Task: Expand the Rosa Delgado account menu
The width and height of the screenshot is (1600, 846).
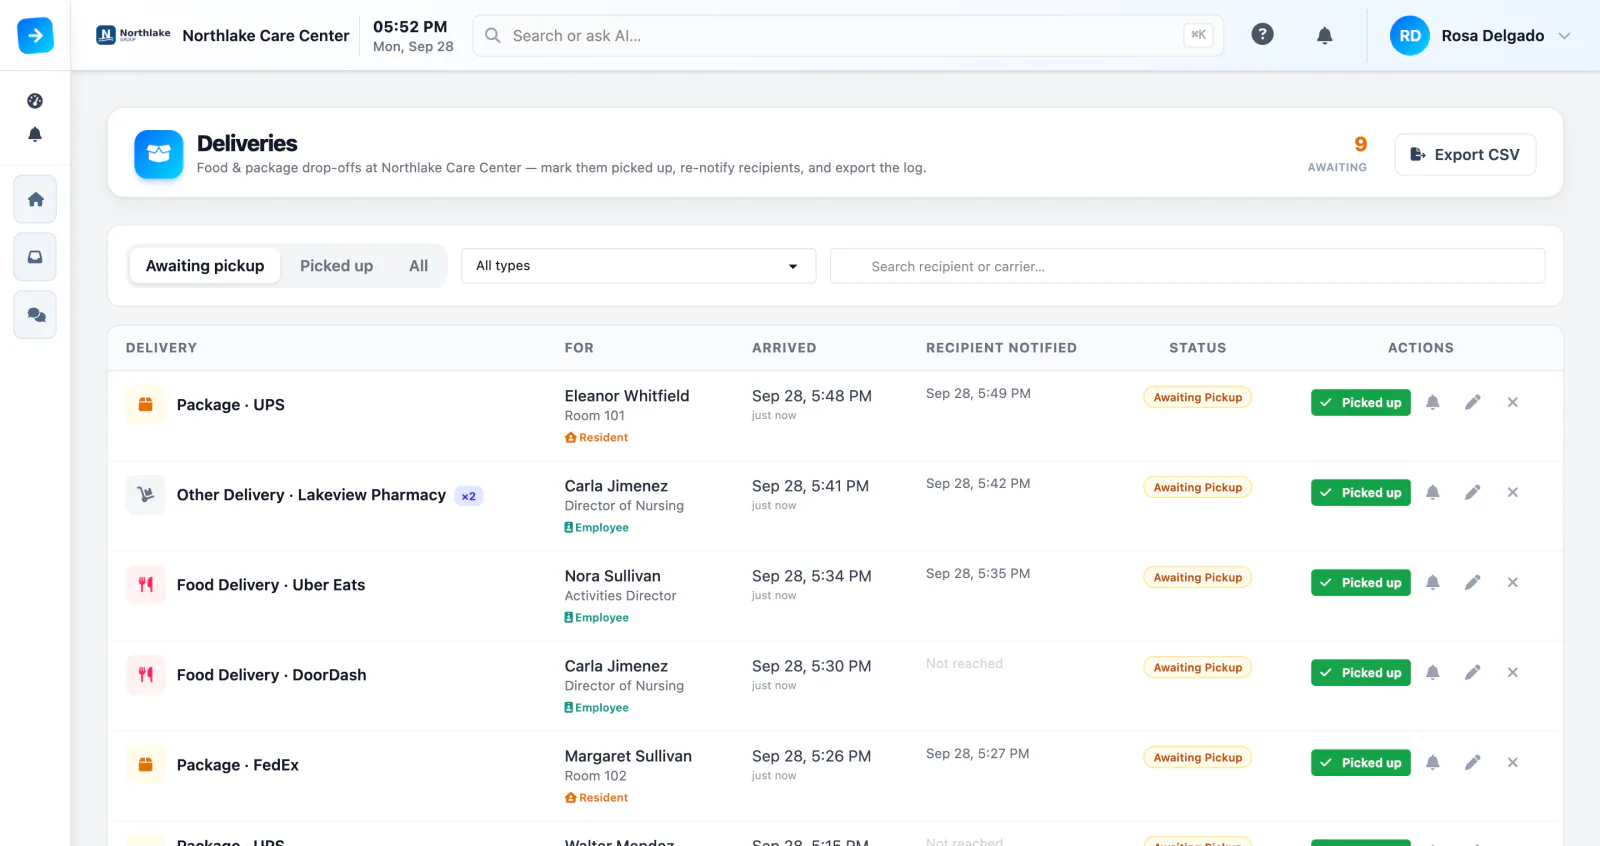Action: pyautogui.click(x=1481, y=36)
